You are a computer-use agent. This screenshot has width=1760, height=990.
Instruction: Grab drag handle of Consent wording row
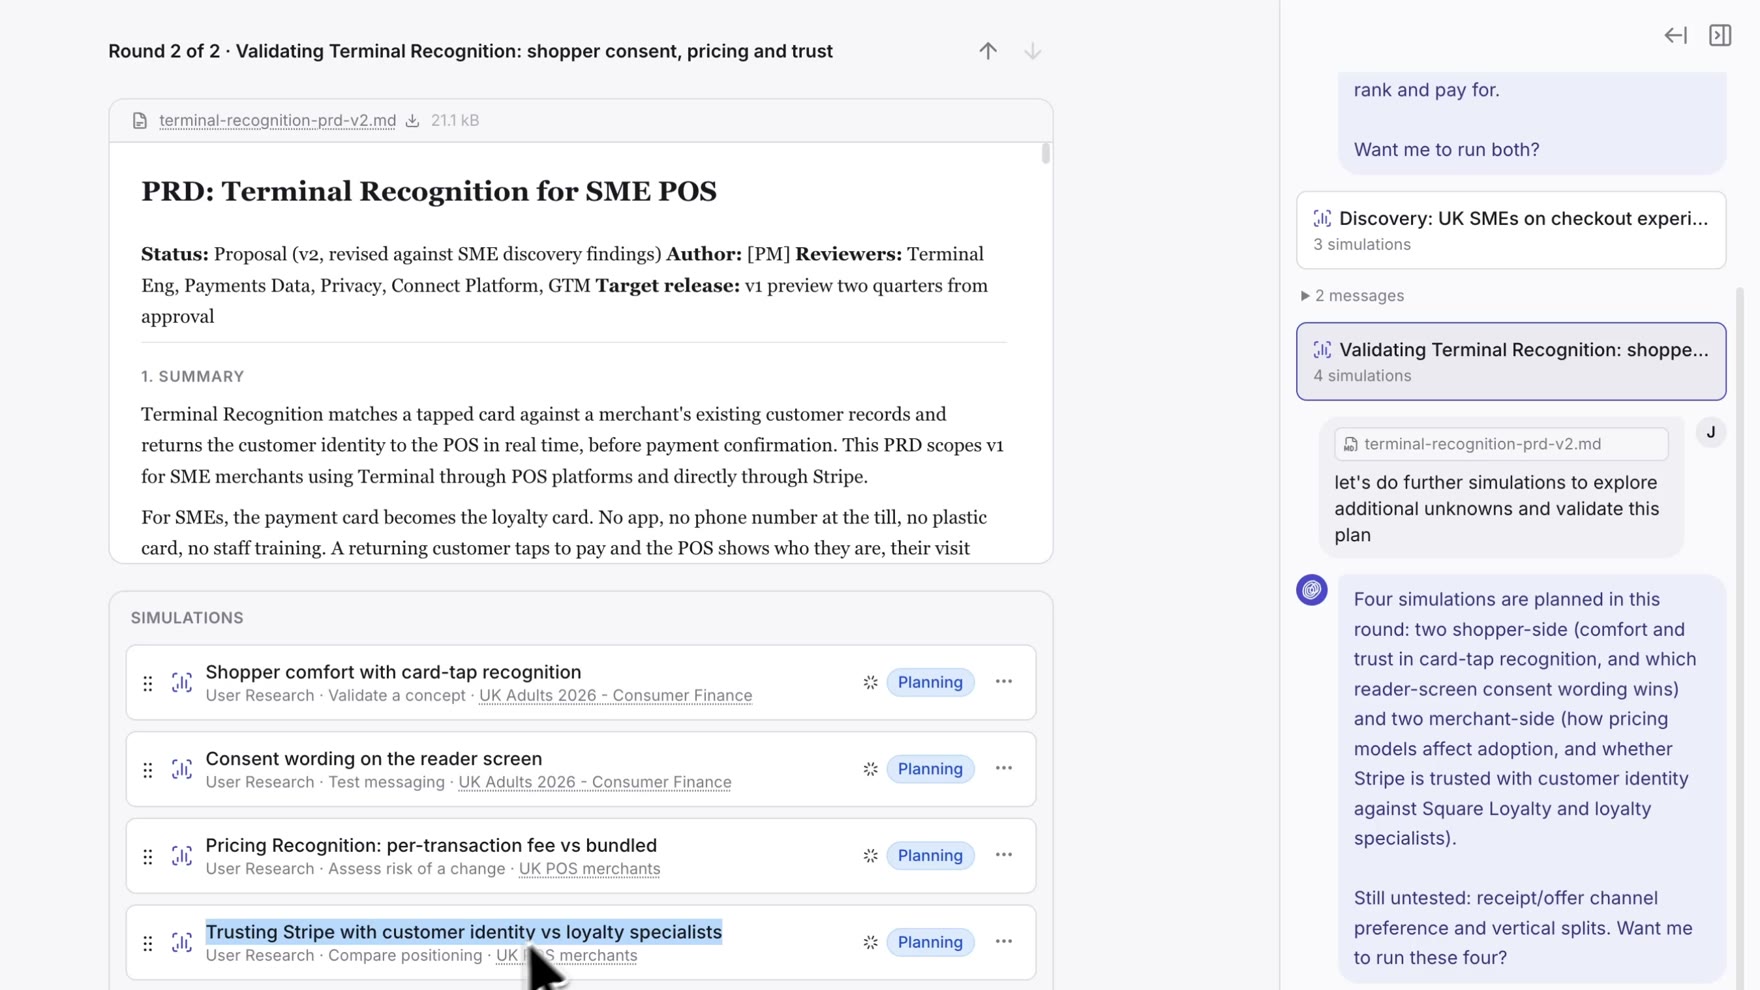tap(148, 770)
